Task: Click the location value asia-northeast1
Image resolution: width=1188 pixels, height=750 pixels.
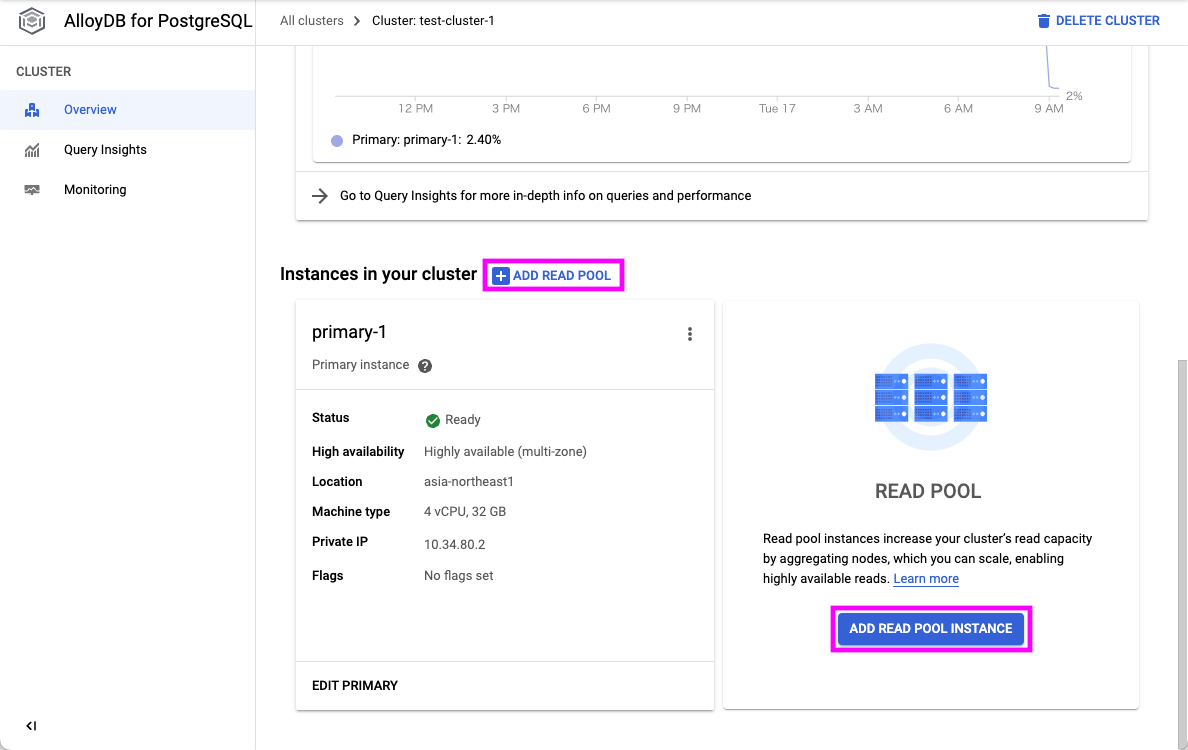Action: click(469, 482)
